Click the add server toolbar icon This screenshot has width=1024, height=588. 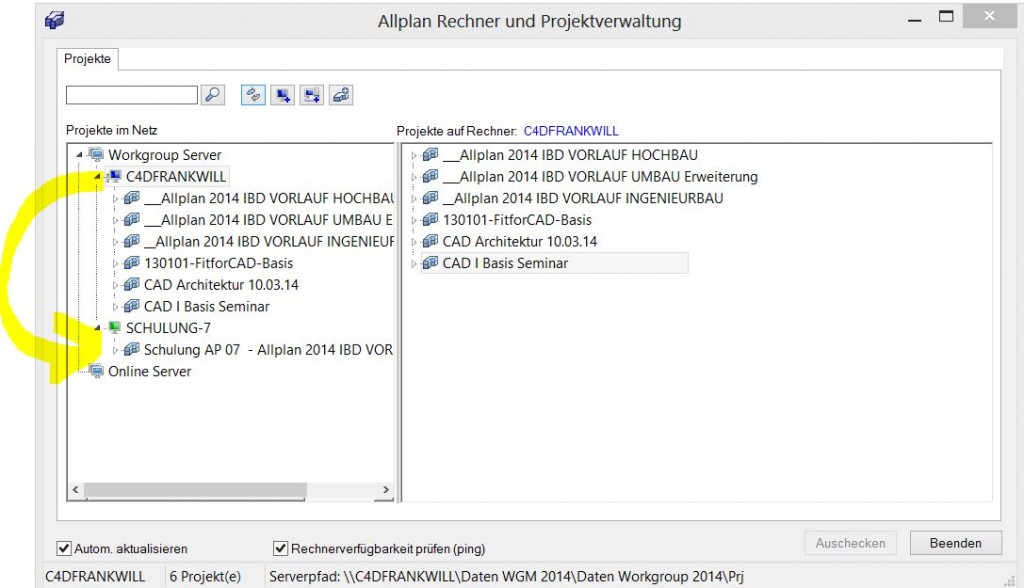coord(312,95)
